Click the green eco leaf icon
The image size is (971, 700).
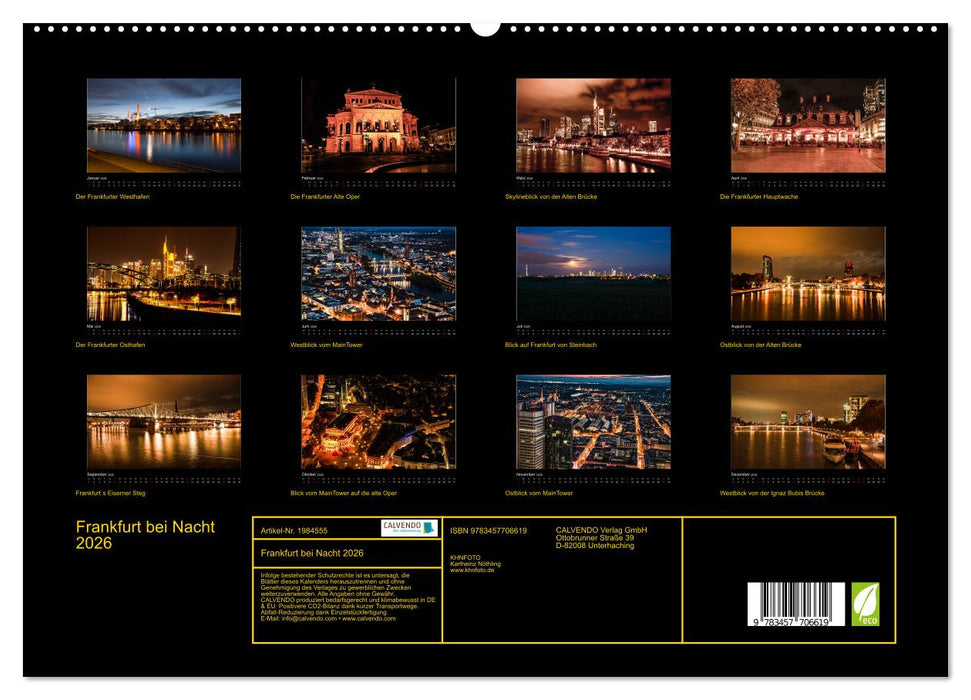click(x=865, y=604)
